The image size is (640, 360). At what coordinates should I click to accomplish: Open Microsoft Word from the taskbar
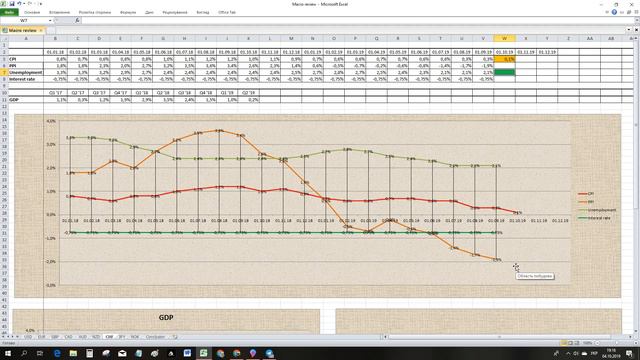point(187,353)
